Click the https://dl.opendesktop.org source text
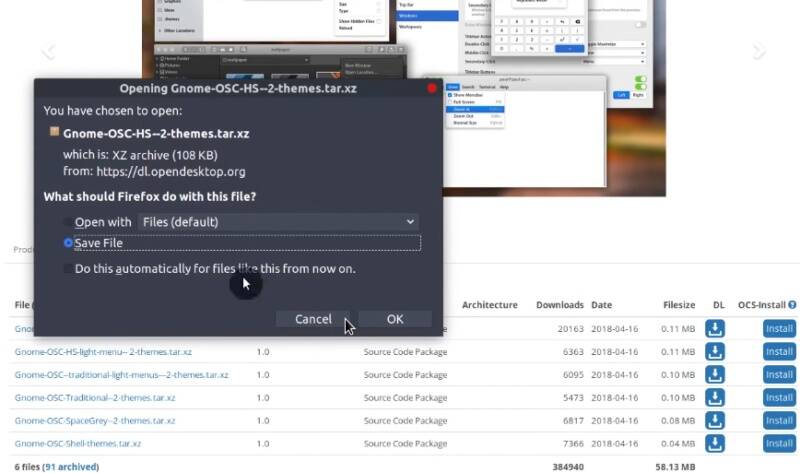The height and width of the screenshot is (473, 800). [x=171, y=171]
